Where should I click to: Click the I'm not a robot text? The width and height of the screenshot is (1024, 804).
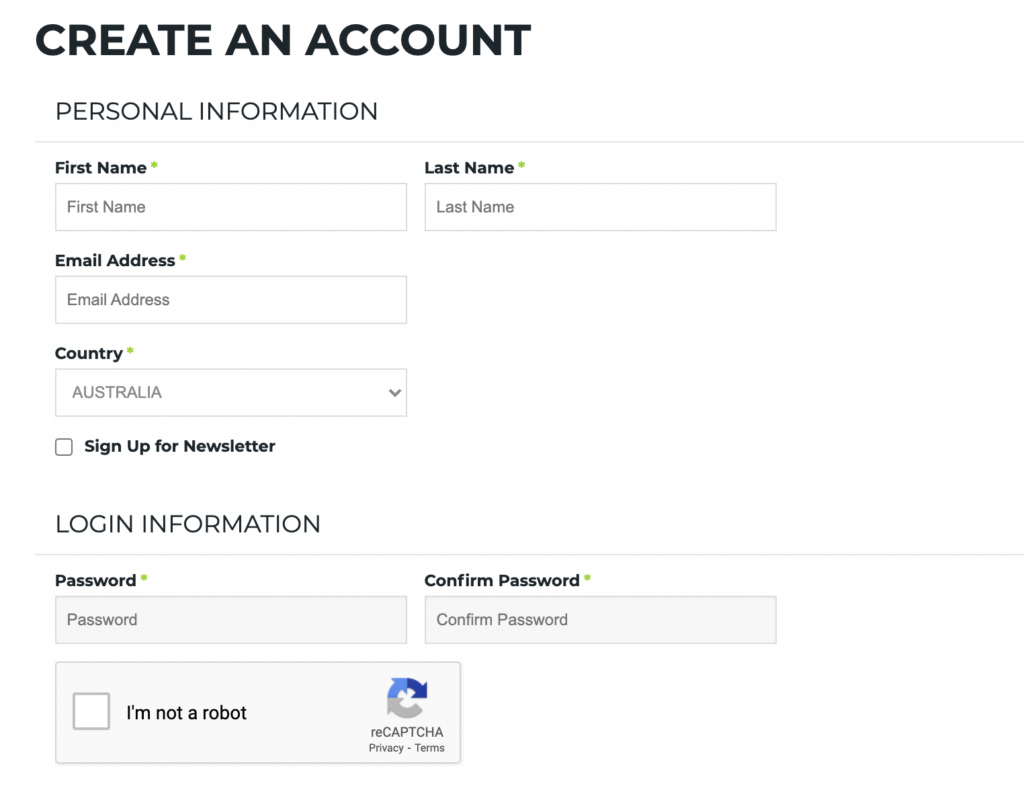click(186, 713)
